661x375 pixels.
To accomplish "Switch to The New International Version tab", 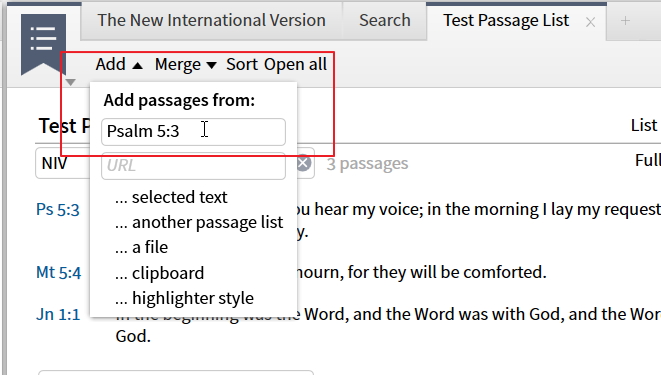I will [x=211, y=20].
